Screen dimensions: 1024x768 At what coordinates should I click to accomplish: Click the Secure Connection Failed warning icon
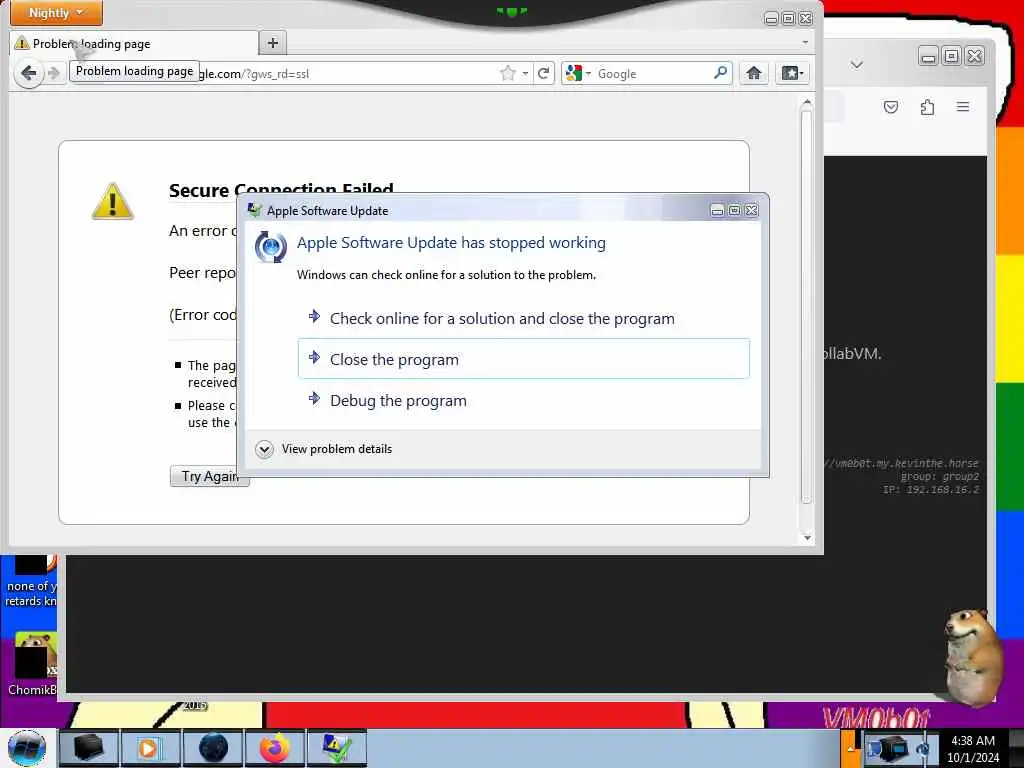(x=112, y=200)
